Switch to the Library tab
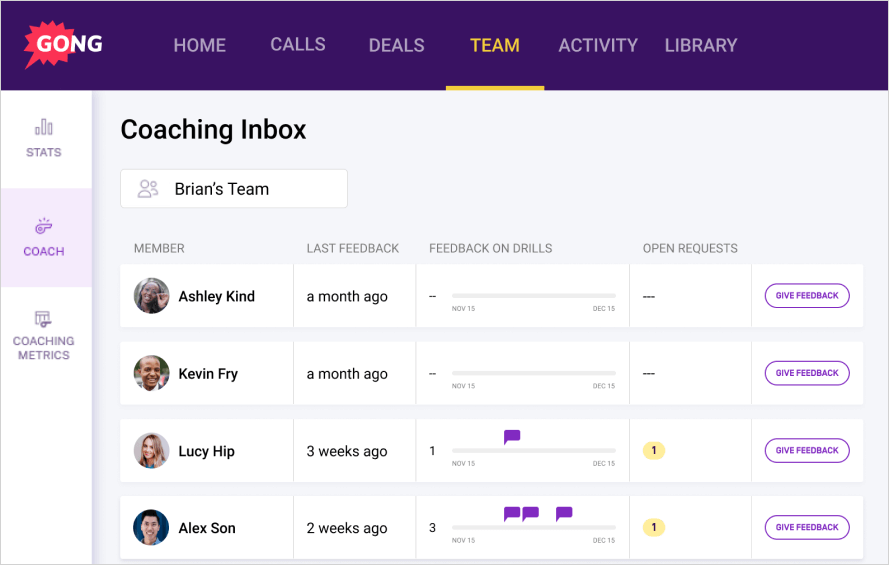Viewport: 889px width, 565px height. (701, 45)
